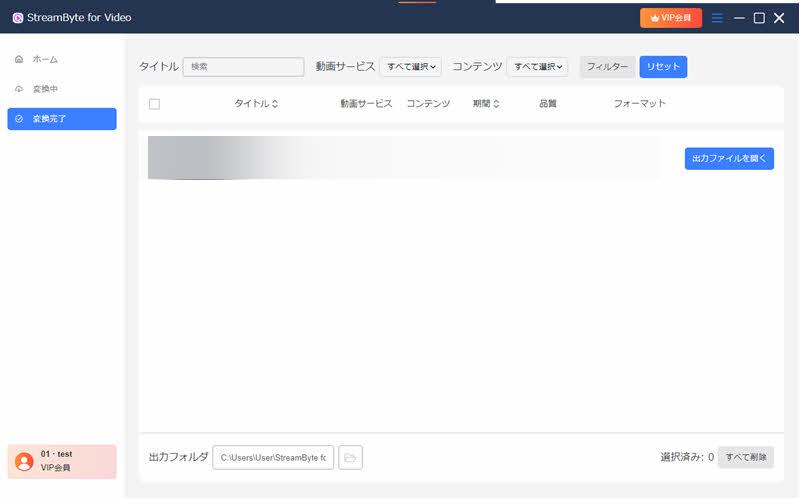Viewport: 800px width, 499px height.
Task: Select the 変換完了 sidebar item
Action: [62, 119]
